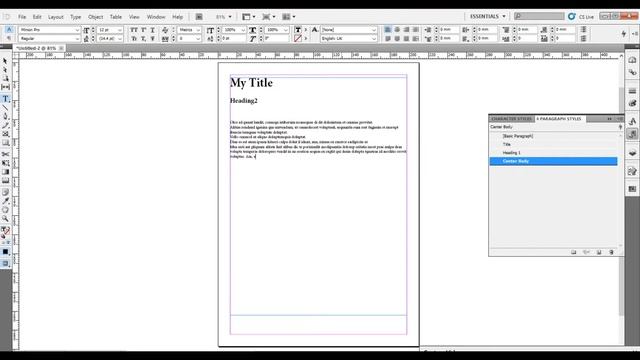Select the Gradient Swatch tool
Image resolution: width=640 pixels, height=360 pixels.
click(5, 172)
